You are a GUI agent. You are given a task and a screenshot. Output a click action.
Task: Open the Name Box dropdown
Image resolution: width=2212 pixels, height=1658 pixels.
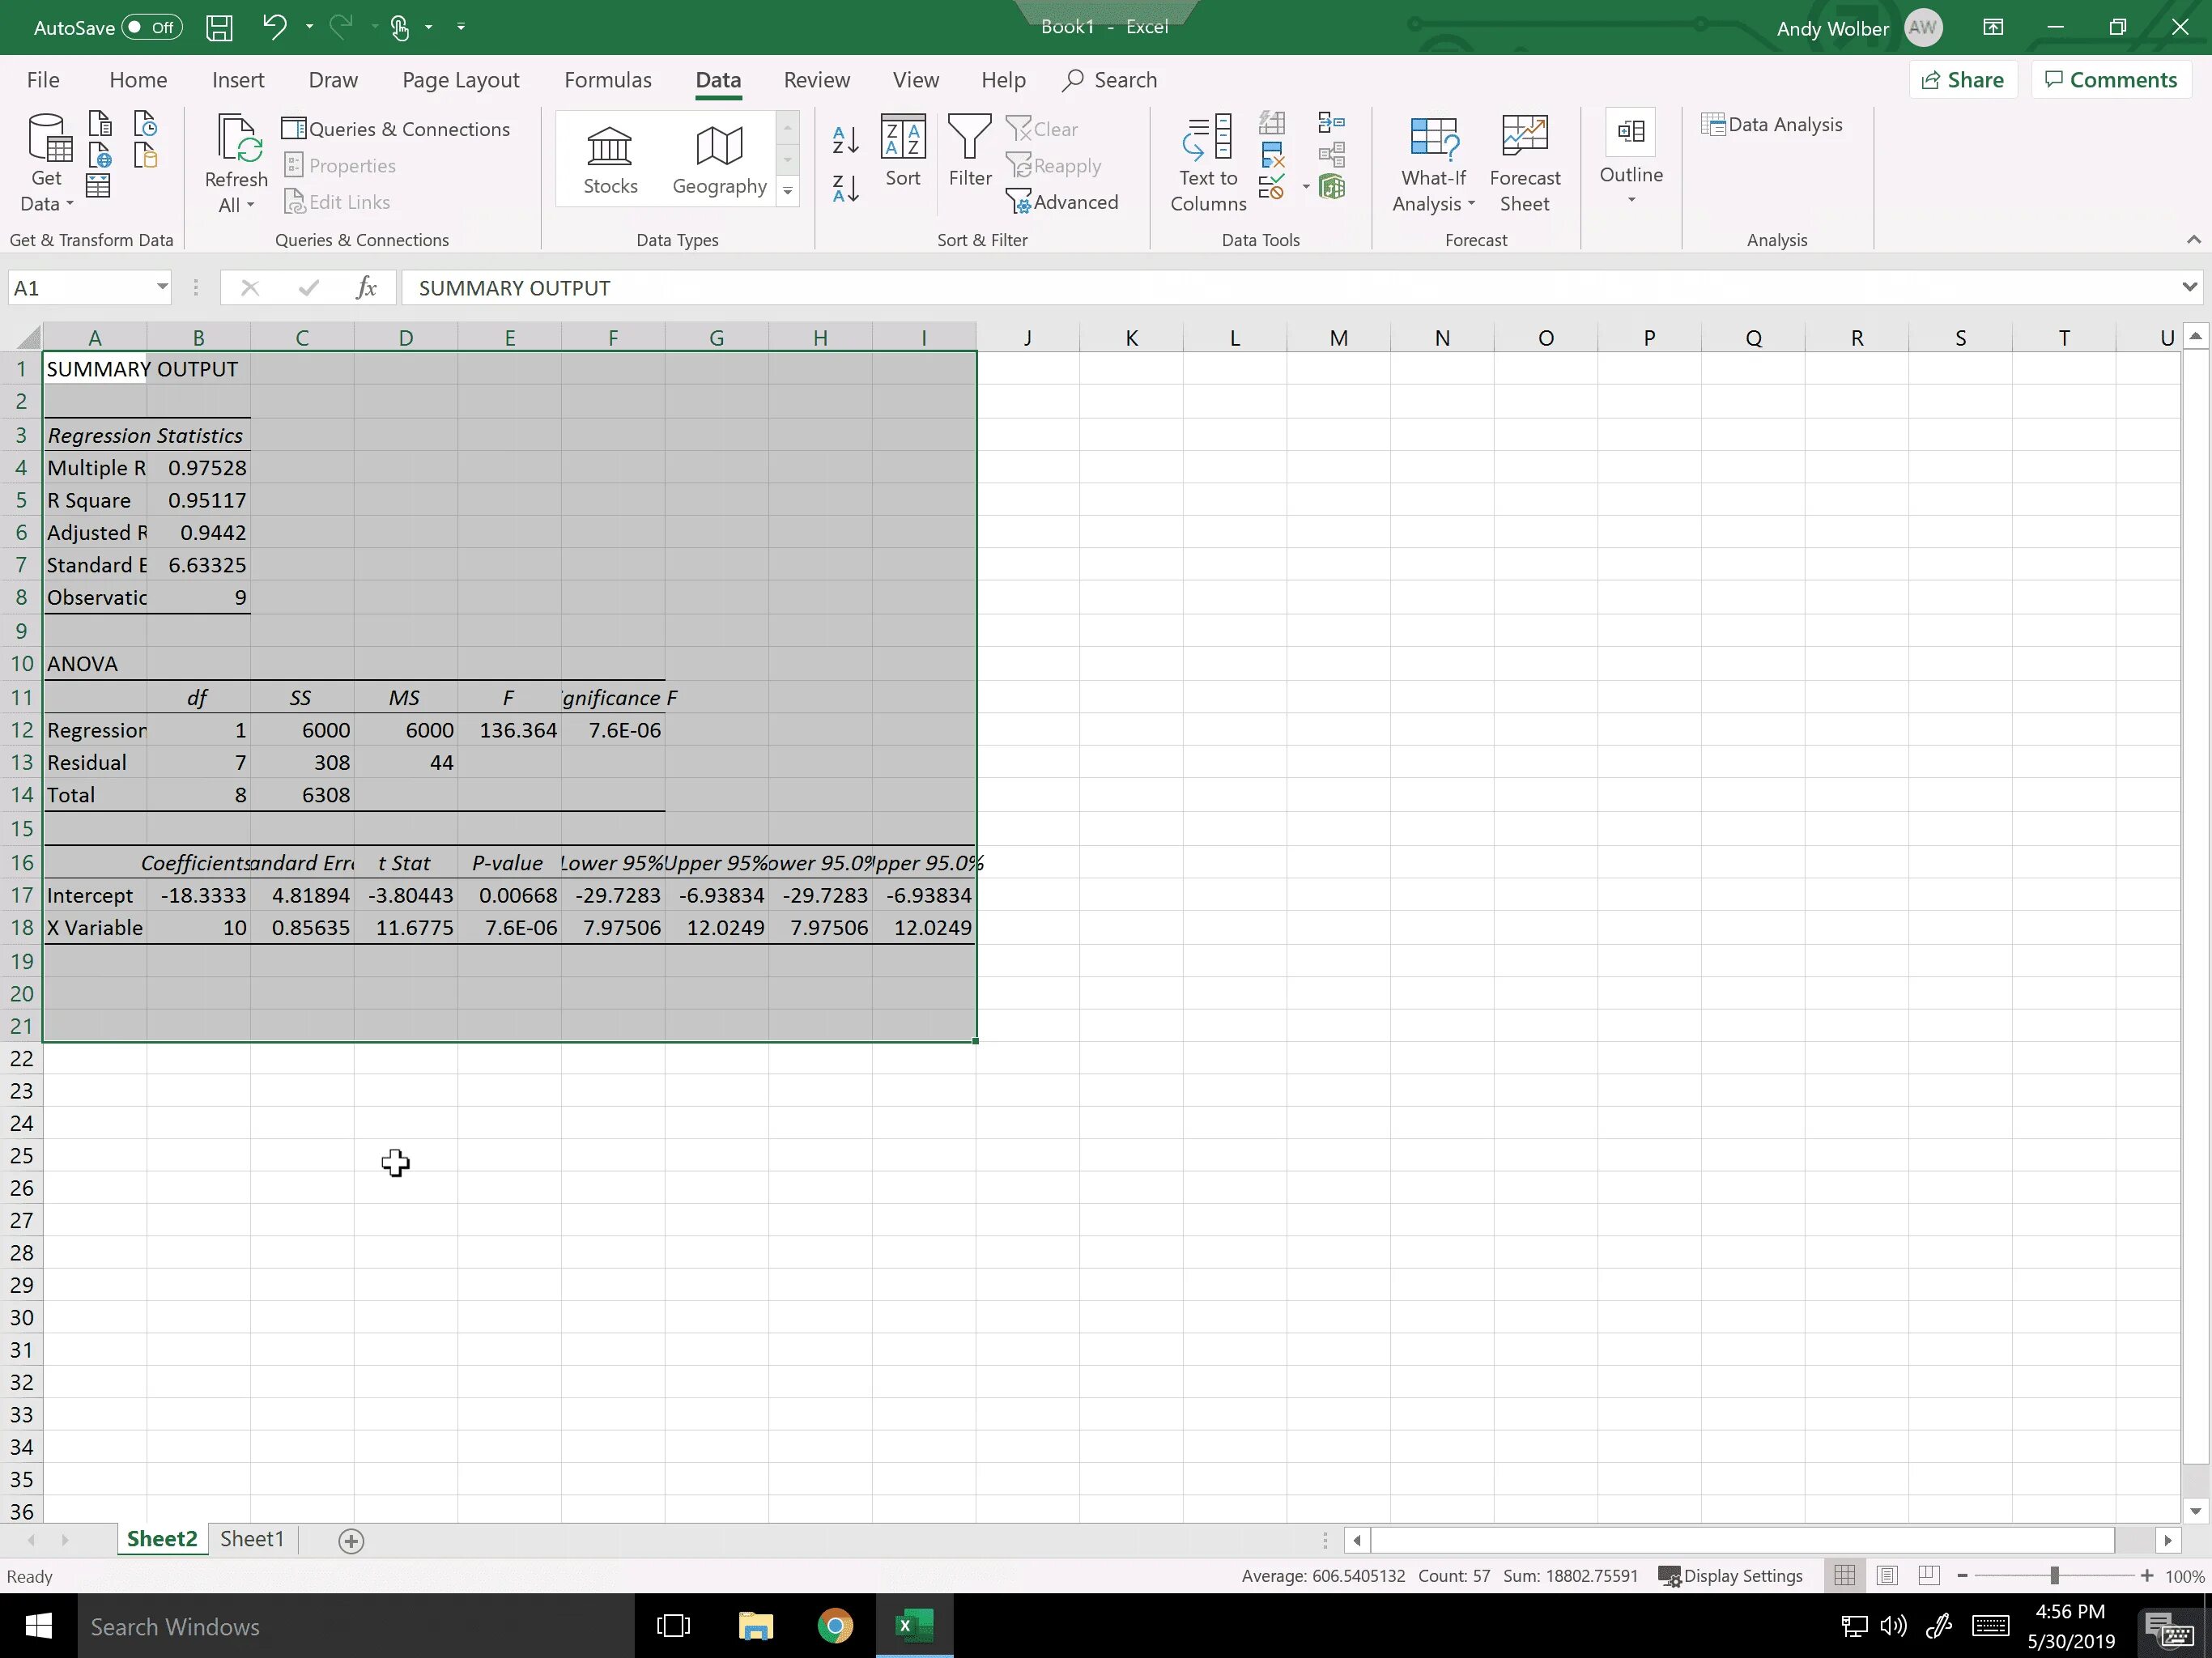(x=162, y=288)
